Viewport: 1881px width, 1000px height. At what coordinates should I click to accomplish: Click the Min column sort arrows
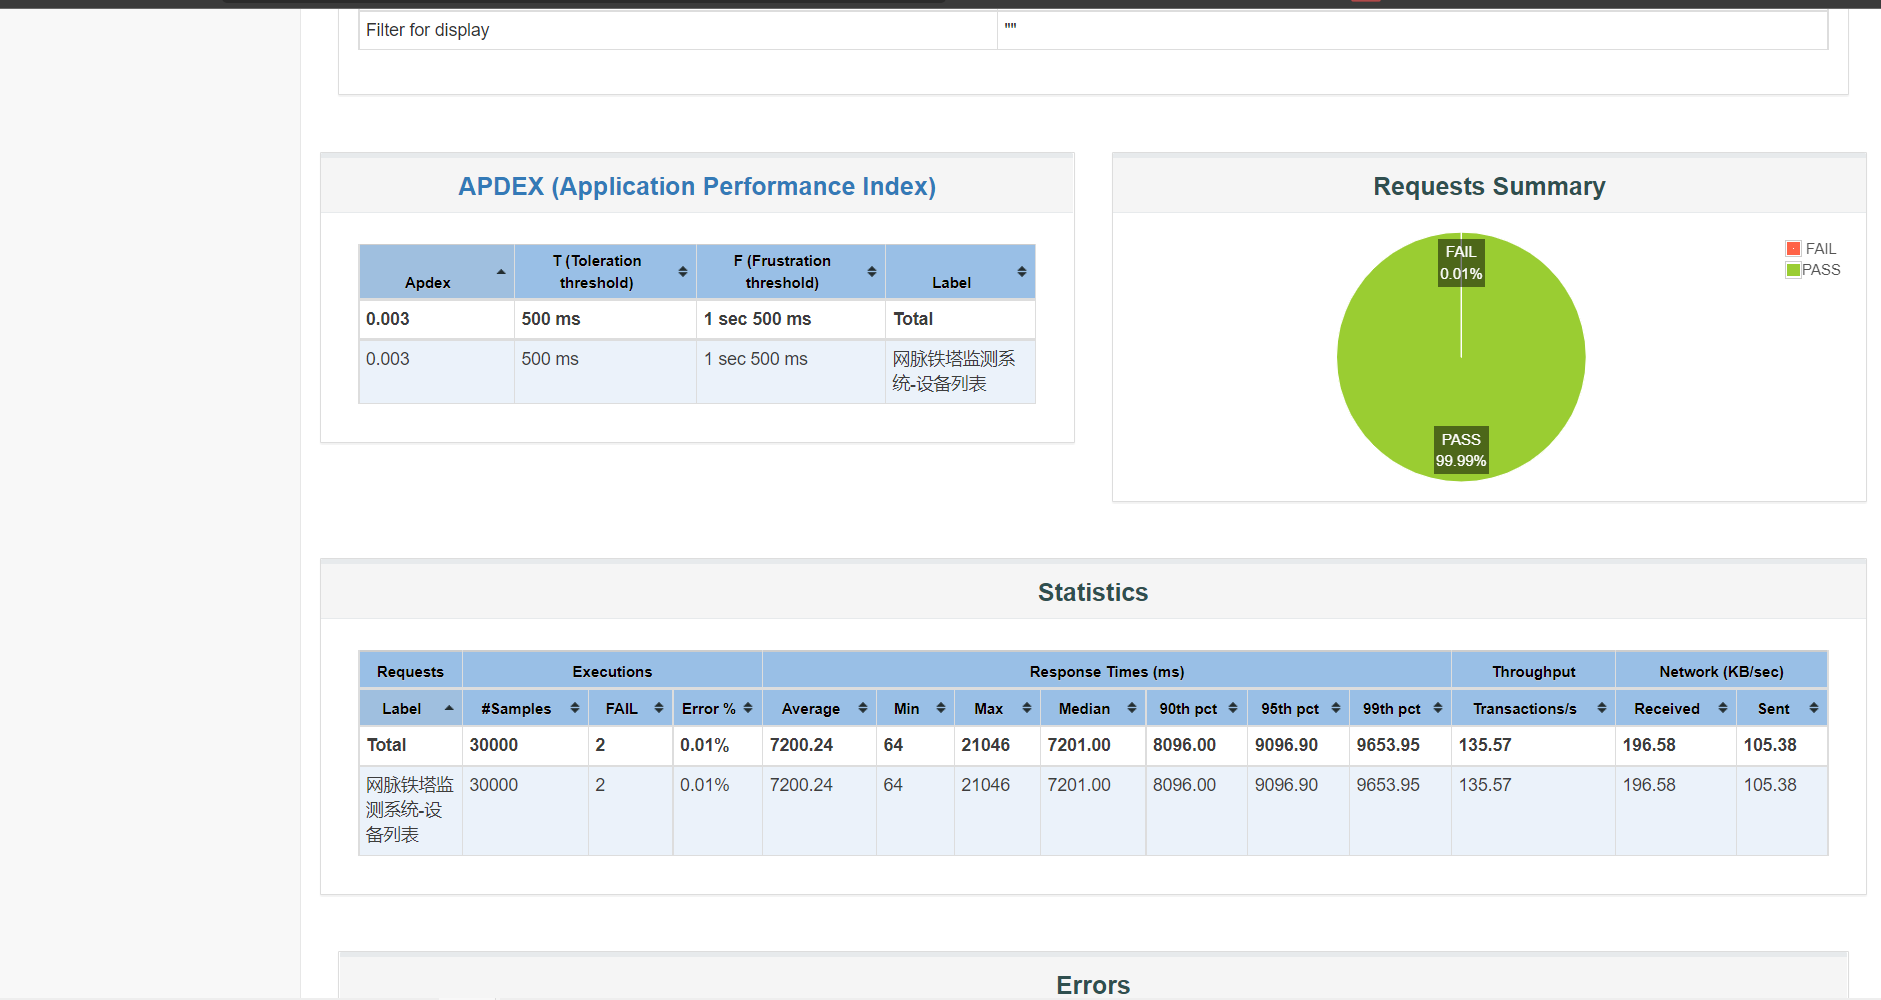tap(941, 708)
